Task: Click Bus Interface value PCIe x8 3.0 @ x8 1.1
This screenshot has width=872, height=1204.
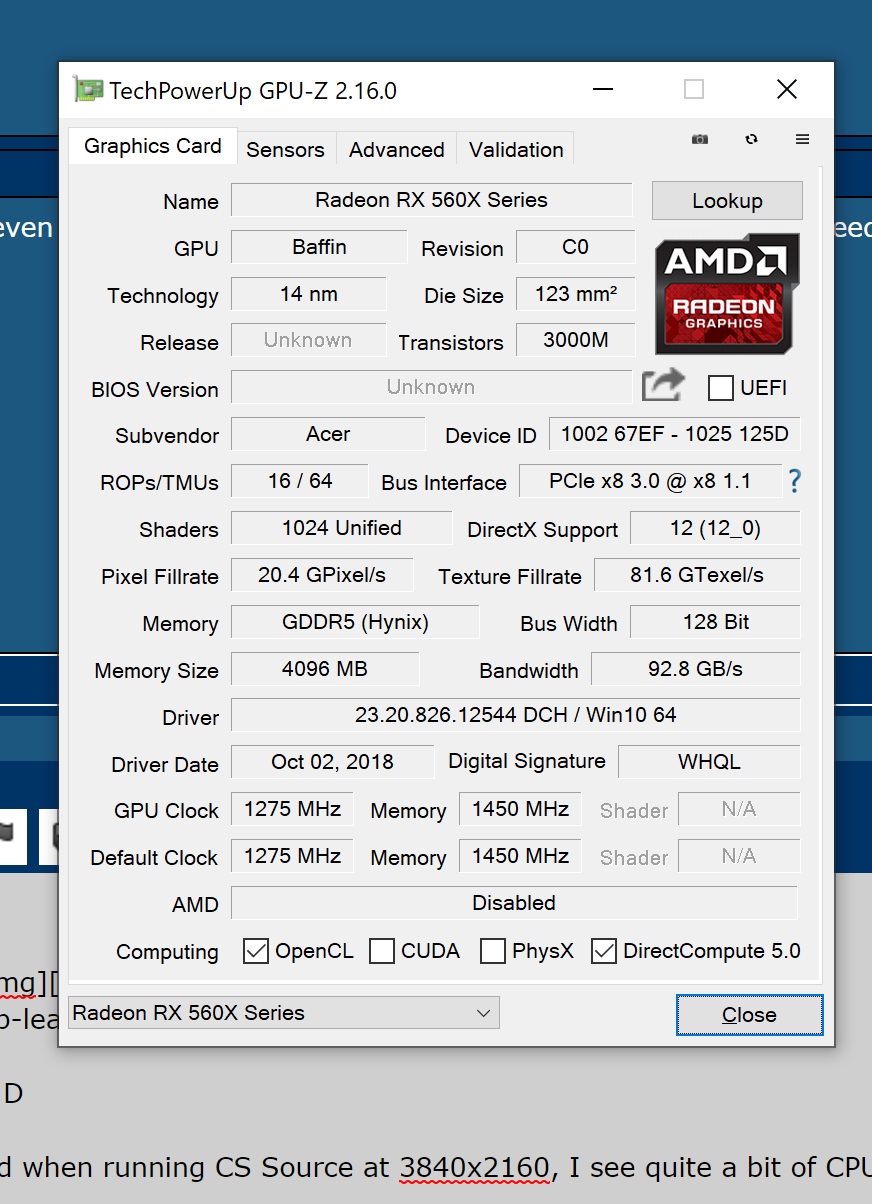Action: click(x=650, y=480)
